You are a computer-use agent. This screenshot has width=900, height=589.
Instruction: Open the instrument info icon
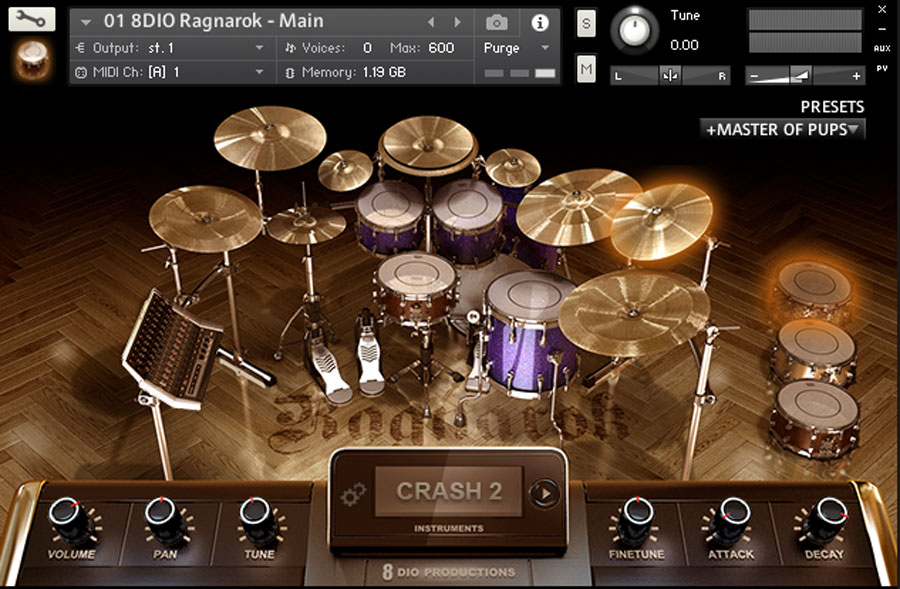[x=540, y=23]
